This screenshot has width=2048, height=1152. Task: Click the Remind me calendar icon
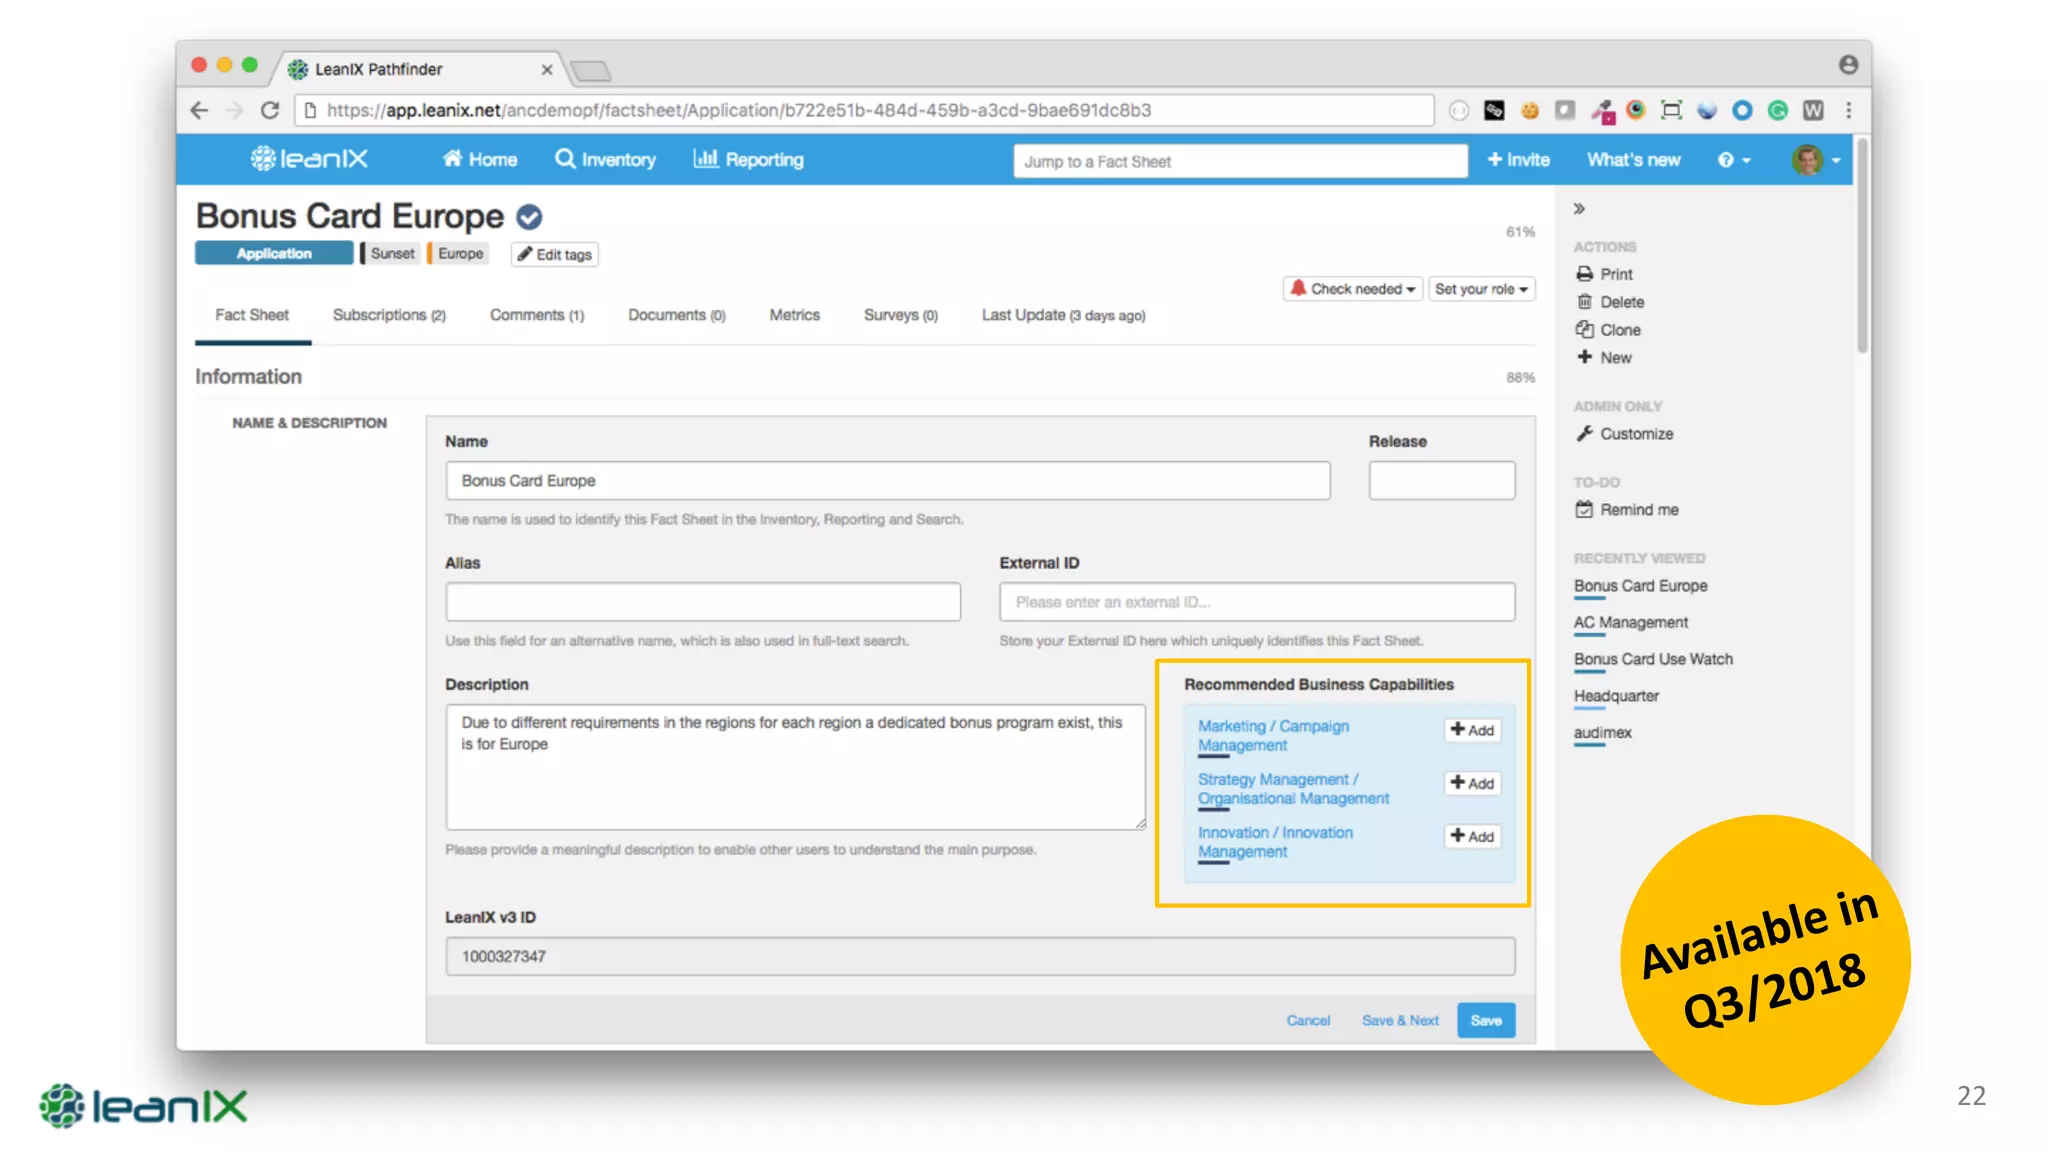(1584, 510)
